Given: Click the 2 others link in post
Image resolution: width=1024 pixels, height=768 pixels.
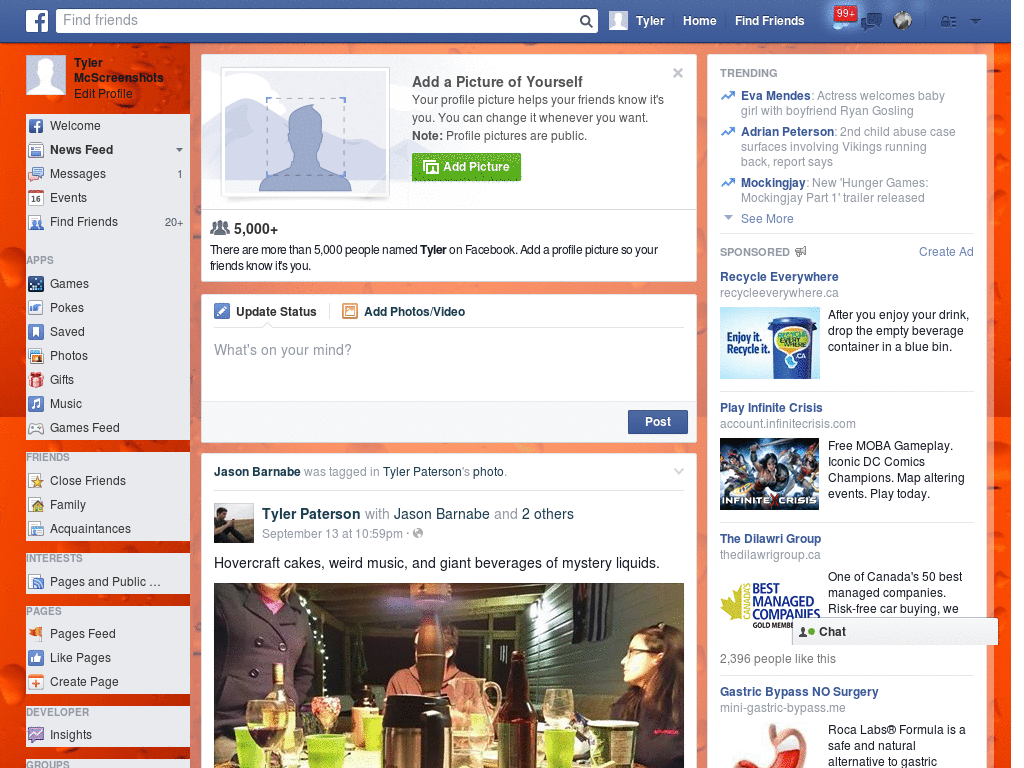Looking at the screenshot, I should pyautogui.click(x=547, y=514).
